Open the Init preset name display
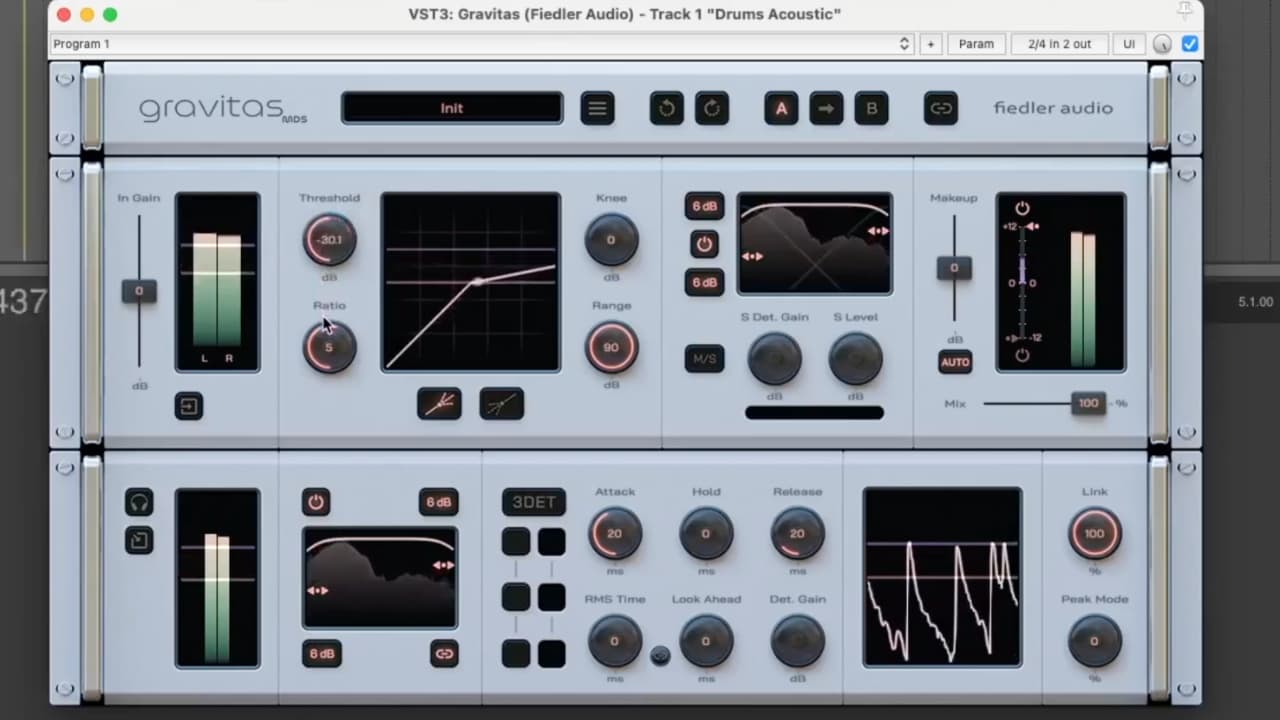This screenshot has height=720, width=1280. (x=452, y=108)
